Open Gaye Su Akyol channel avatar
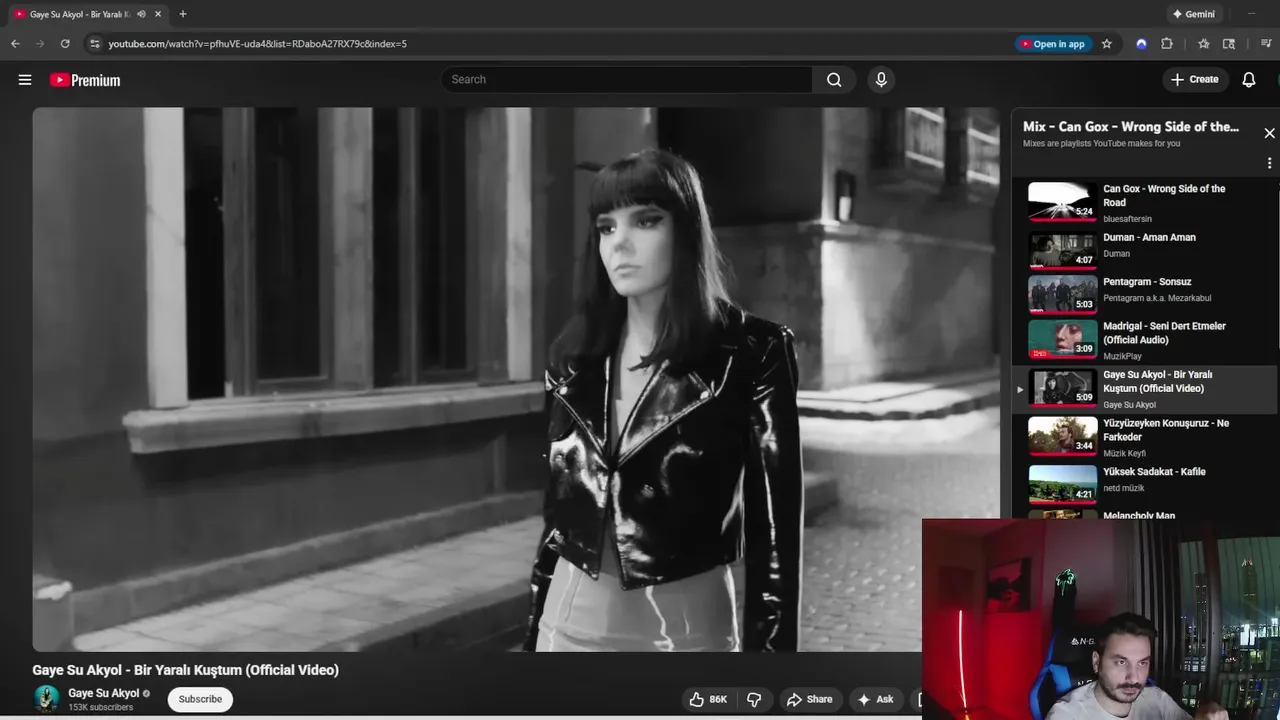This screenshot has width=1280, height=720. click(46, 698)
